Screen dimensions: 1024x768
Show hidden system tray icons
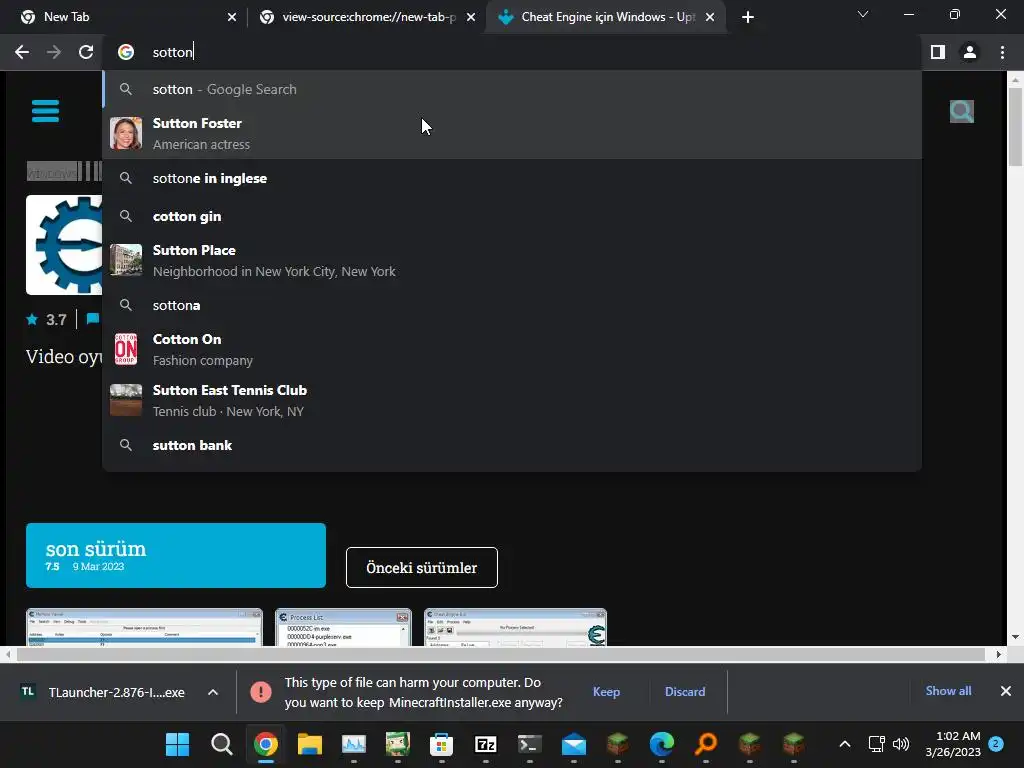[844, 744]
